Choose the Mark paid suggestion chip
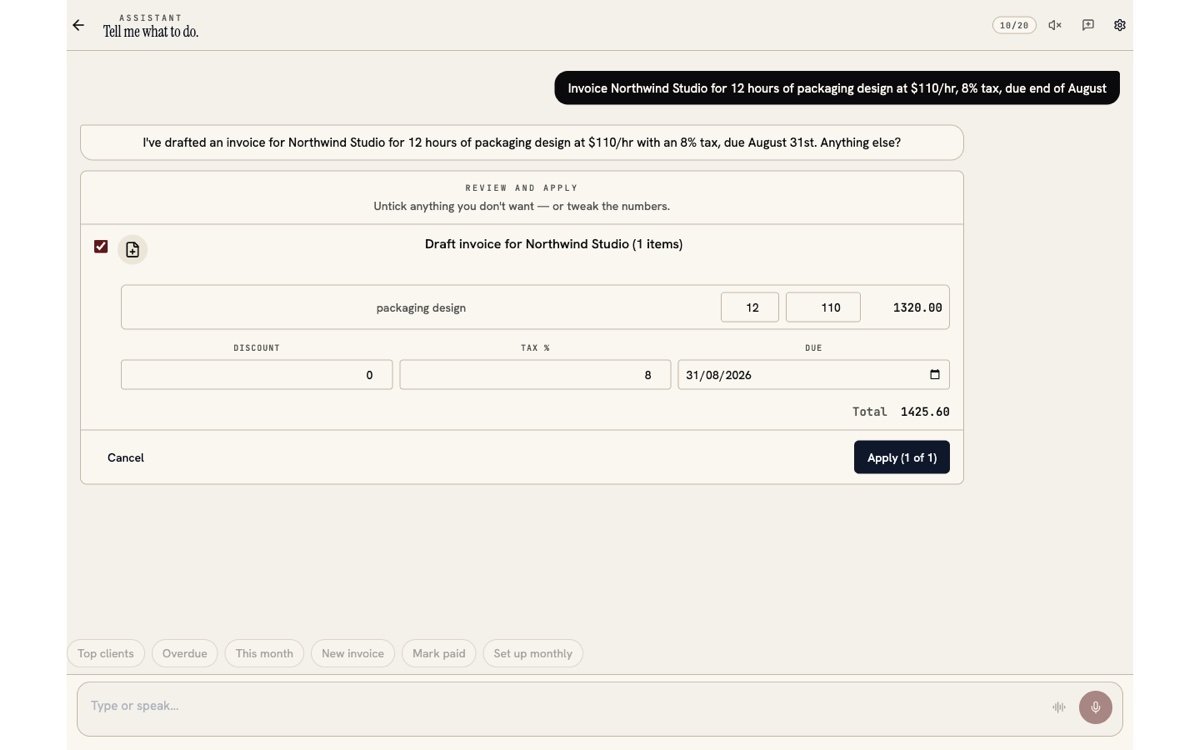Viewport: 1200px width, 750px height. coord(439,653)
